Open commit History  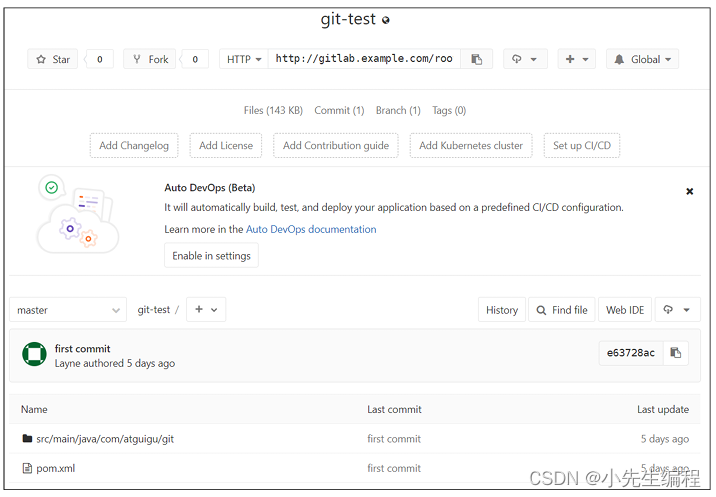pyautogui.click(x=502, y=310)
